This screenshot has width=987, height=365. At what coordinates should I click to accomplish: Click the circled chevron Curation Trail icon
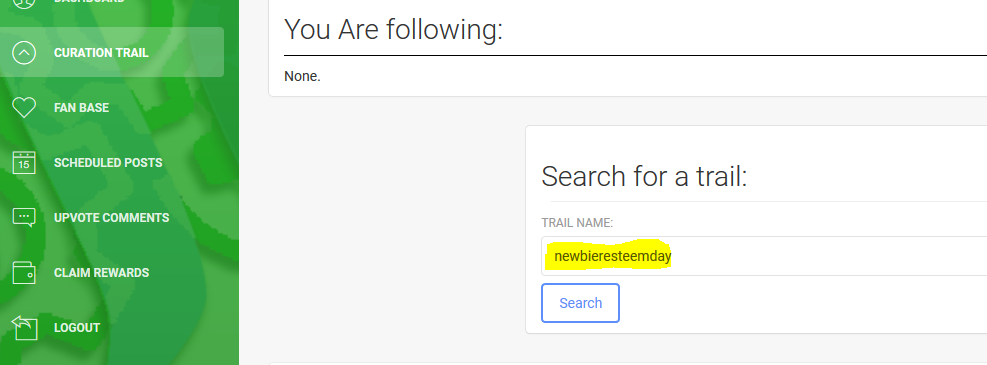tap(24, 53)
